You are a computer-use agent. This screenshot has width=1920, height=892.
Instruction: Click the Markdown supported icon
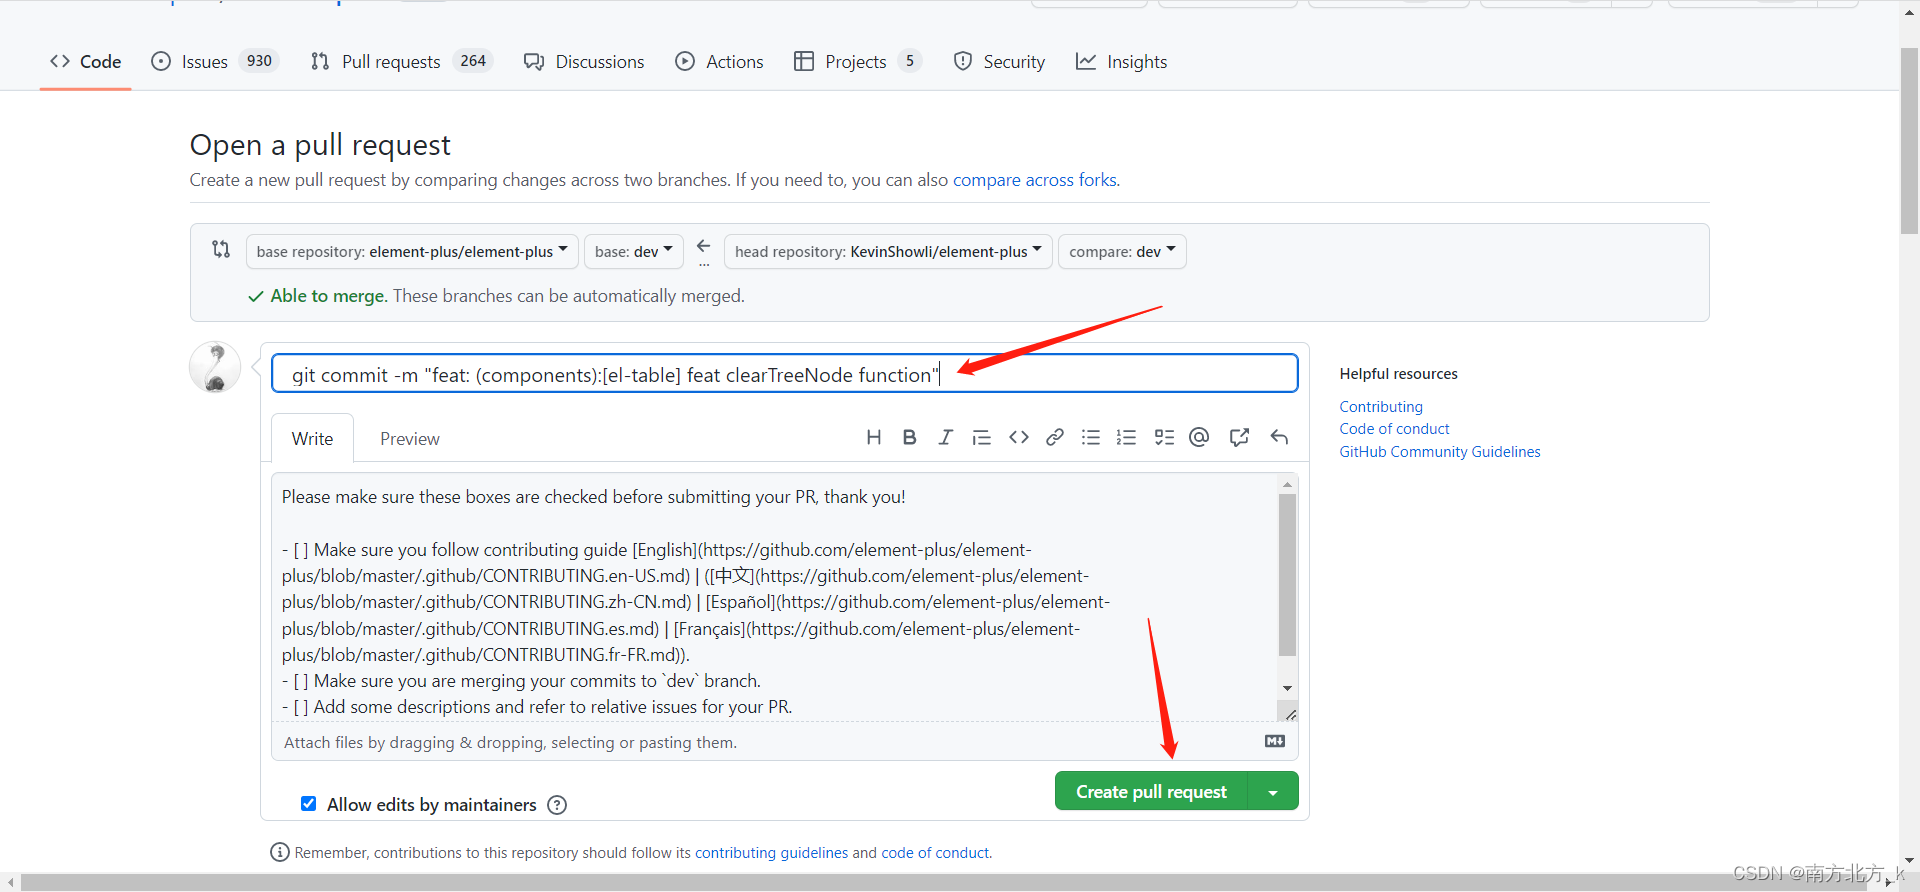click(1275, 741)
